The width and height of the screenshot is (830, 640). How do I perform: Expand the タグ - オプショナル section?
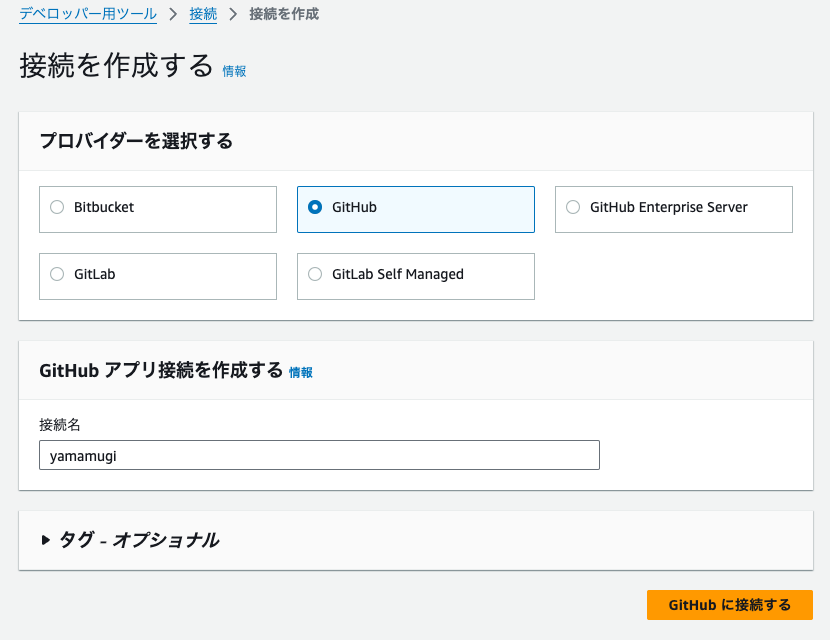click(x=130, y=540)
